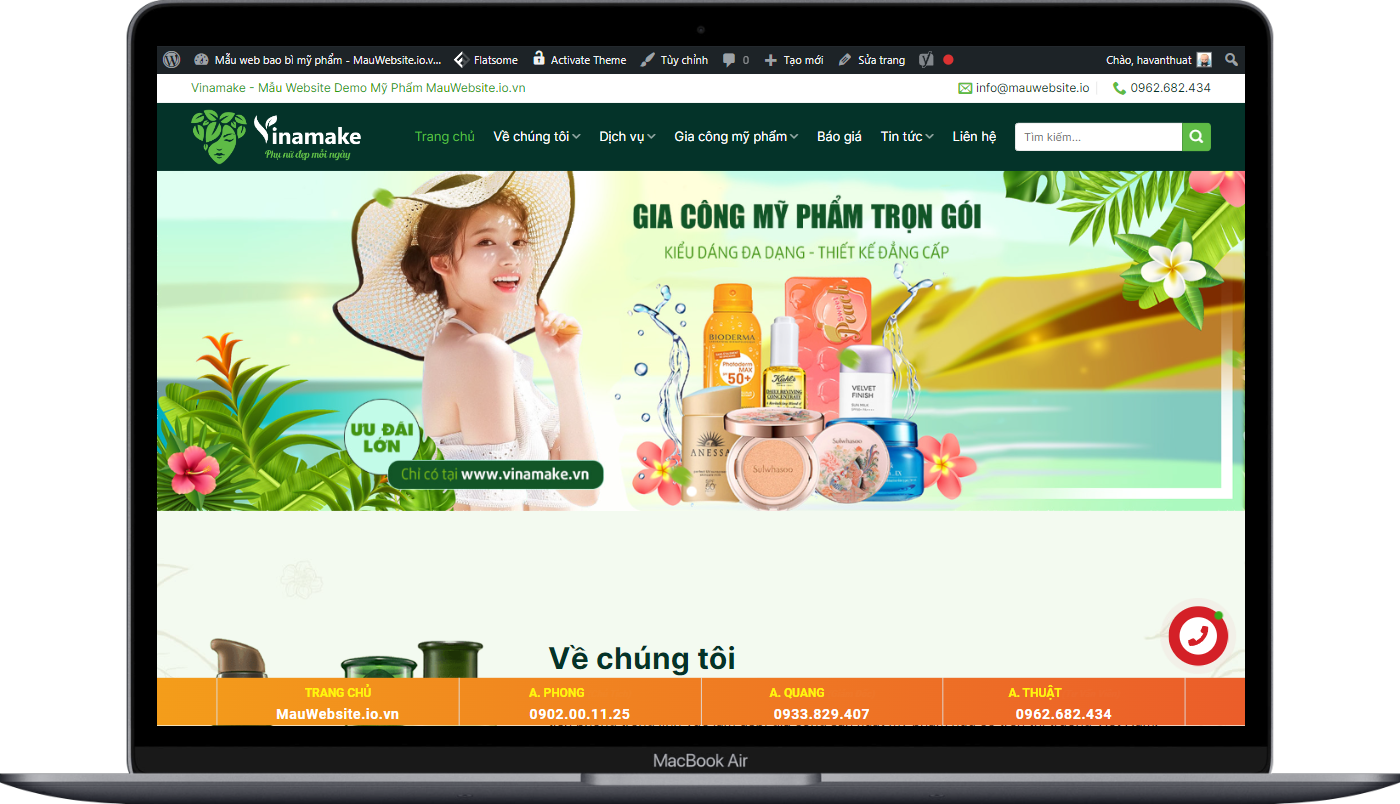Expand the Dịch vụ dropdown chevron
Image resolution: width=1400 pixels, height=804 pixels.
pyautogui.click(x=651, y=137)
